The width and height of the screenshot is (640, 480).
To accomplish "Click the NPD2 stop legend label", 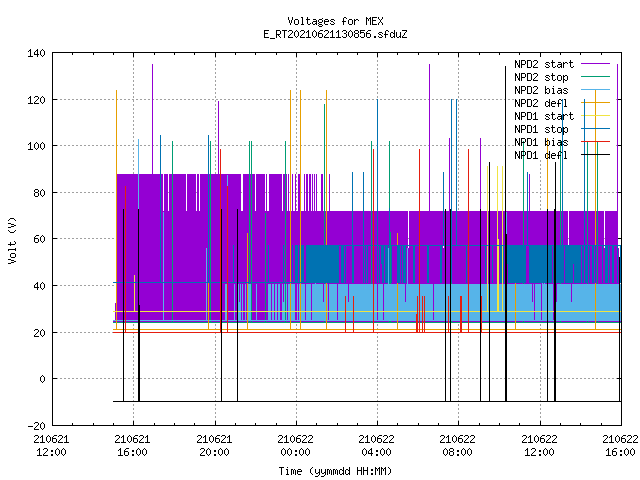I will [x=541, y=77].
